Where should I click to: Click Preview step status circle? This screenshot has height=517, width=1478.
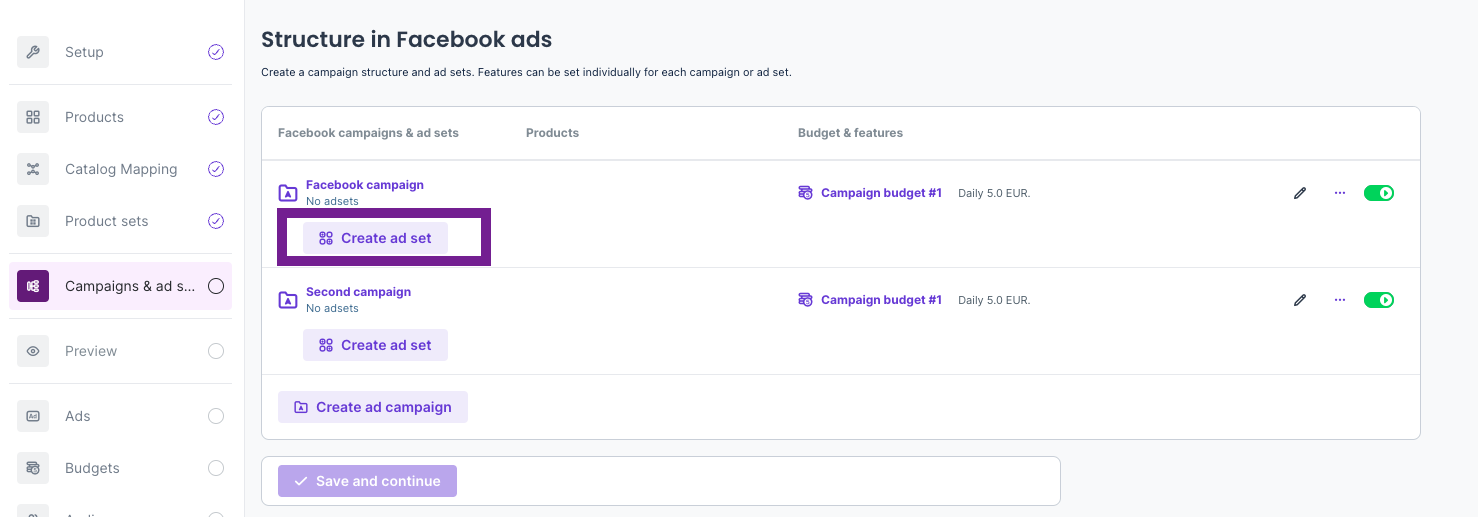[x=216, y=351]
